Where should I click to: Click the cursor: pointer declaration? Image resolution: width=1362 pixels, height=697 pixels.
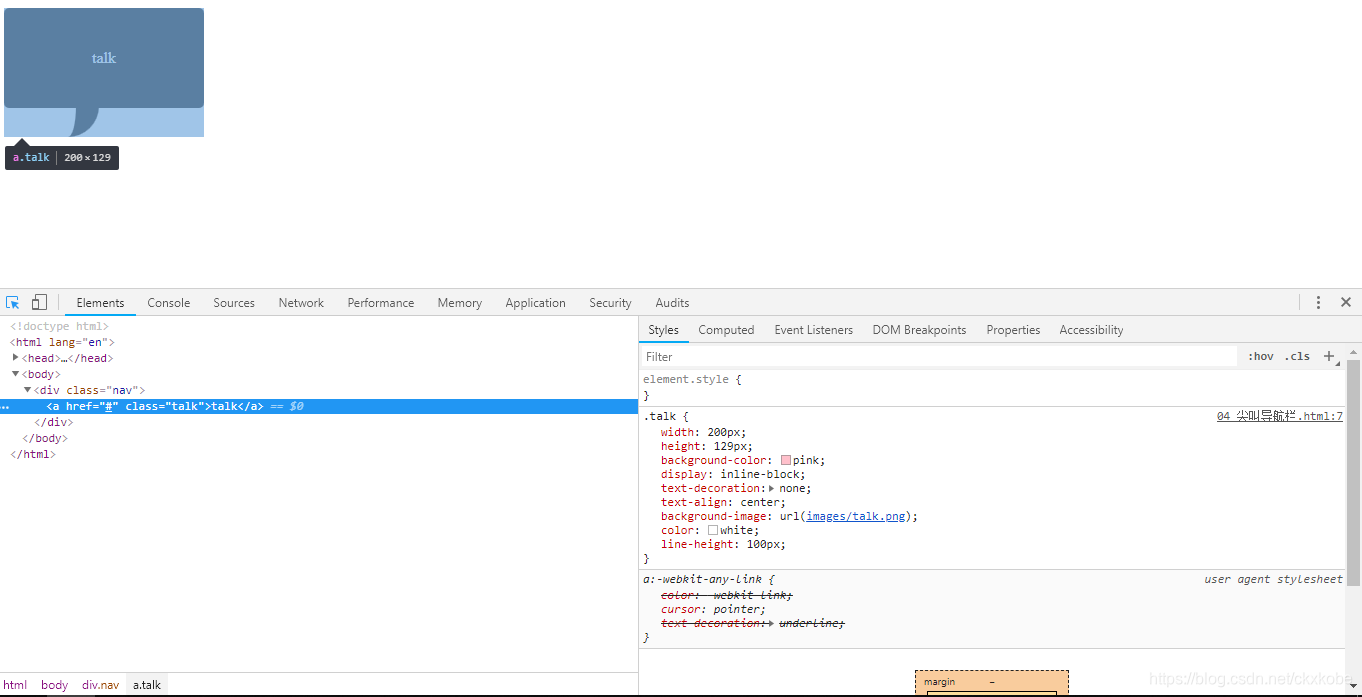coord(713,609)
